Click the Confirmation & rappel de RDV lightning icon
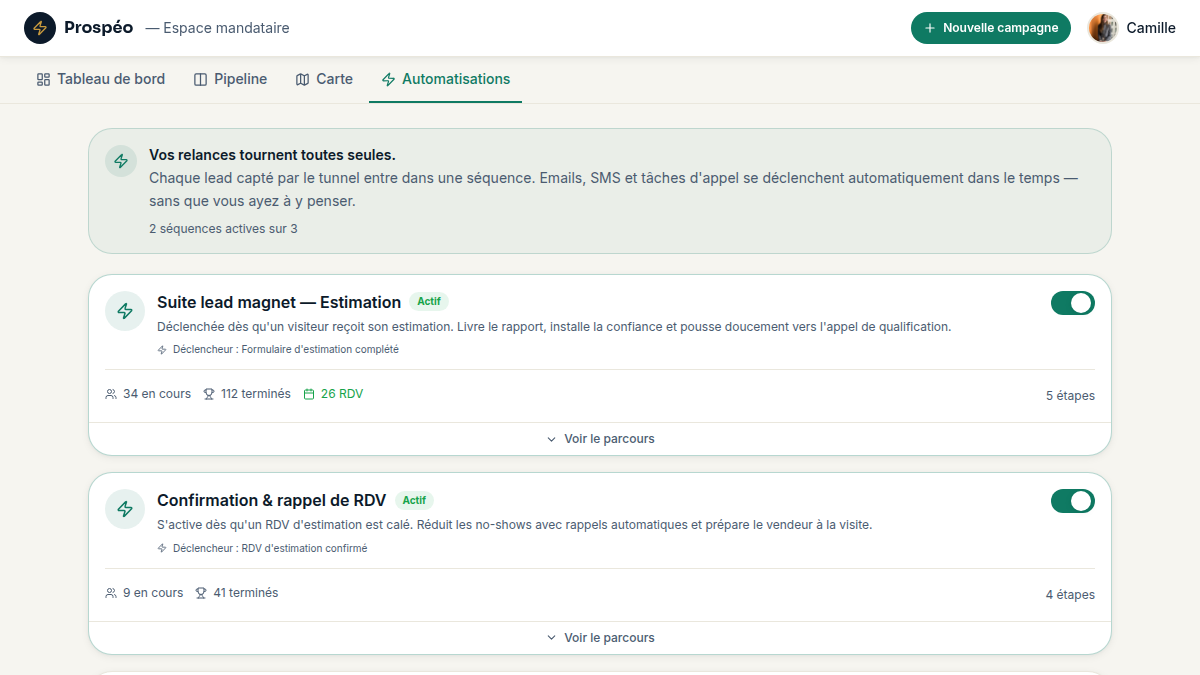The width and height of the screenshot is (1200, 675). (x=125, y=509)
